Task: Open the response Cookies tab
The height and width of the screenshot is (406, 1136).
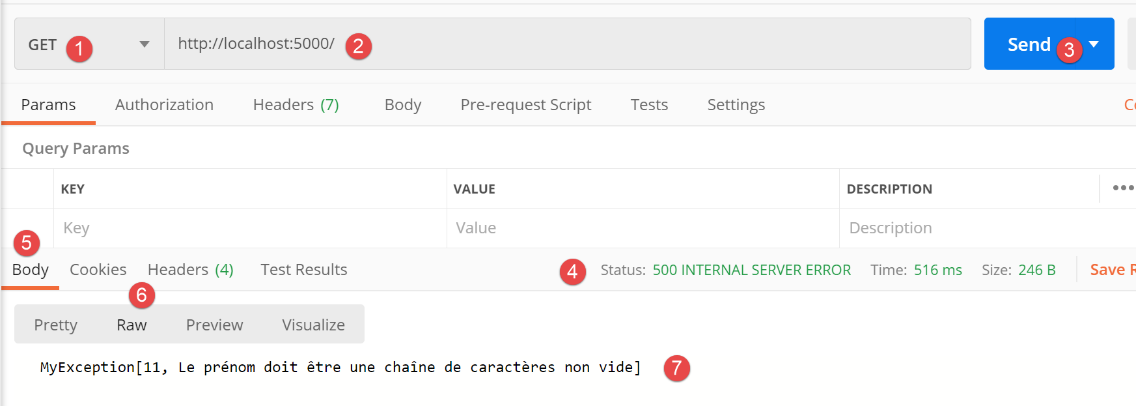Action: click(x=98, y=269)
